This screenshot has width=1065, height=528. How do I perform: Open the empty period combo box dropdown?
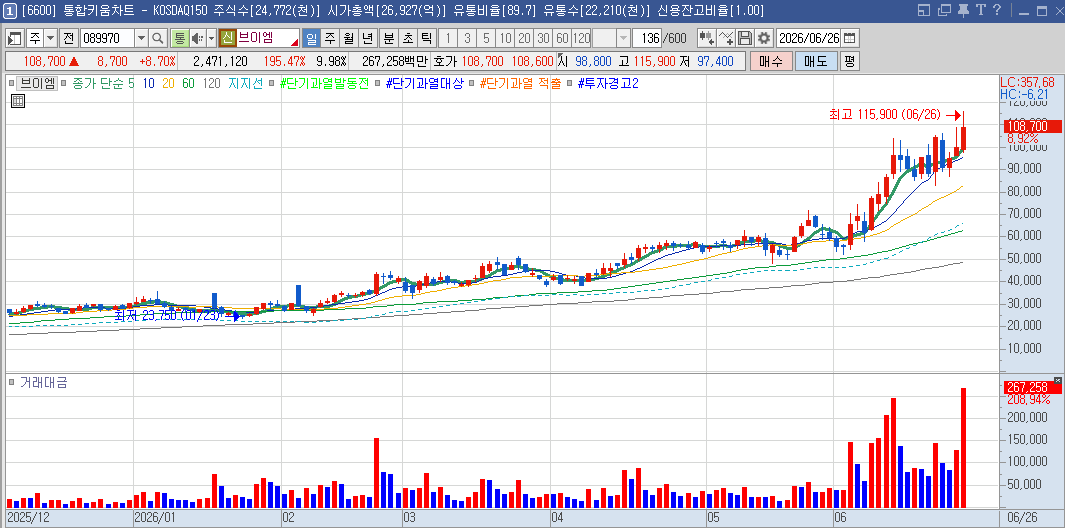point(623,38)
